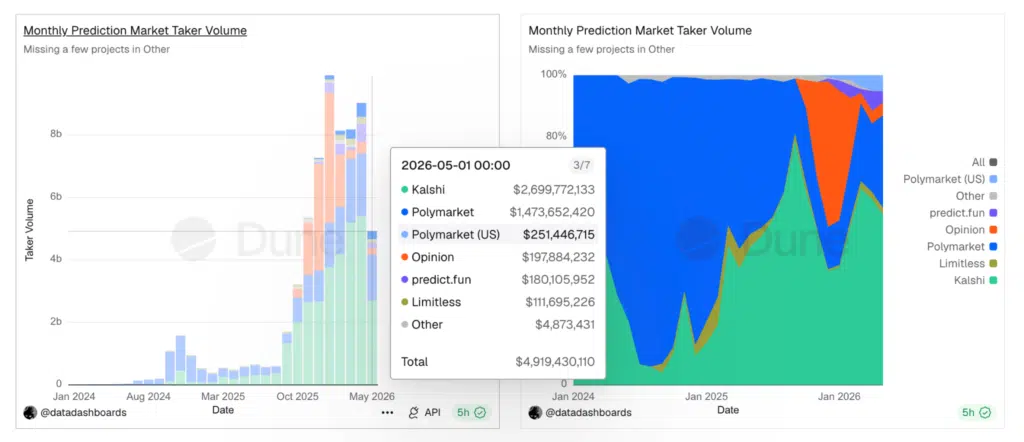This screenshot has width=1024, height=442.
Task: Click the left chart title Monthly Prediction Market Taker Volume
Action: coord(135,31)
